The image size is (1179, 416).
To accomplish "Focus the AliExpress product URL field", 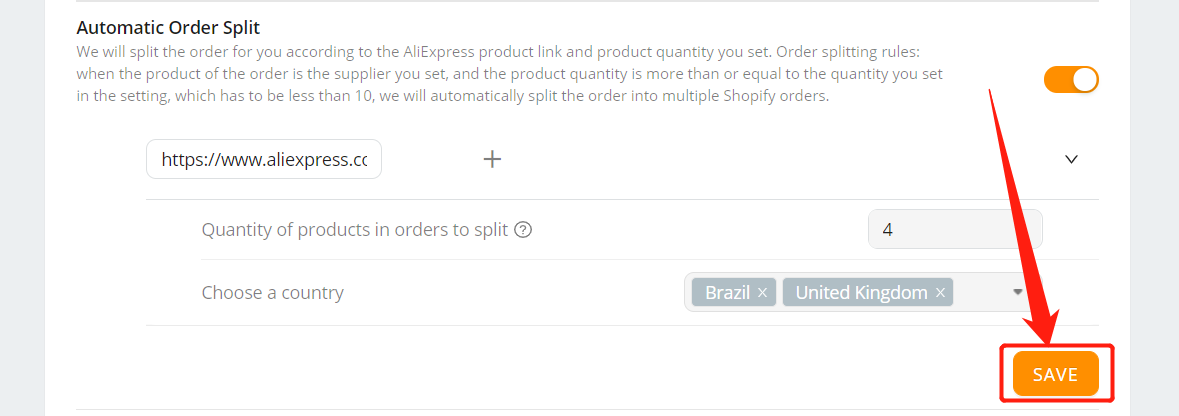I will pos(264,159).
